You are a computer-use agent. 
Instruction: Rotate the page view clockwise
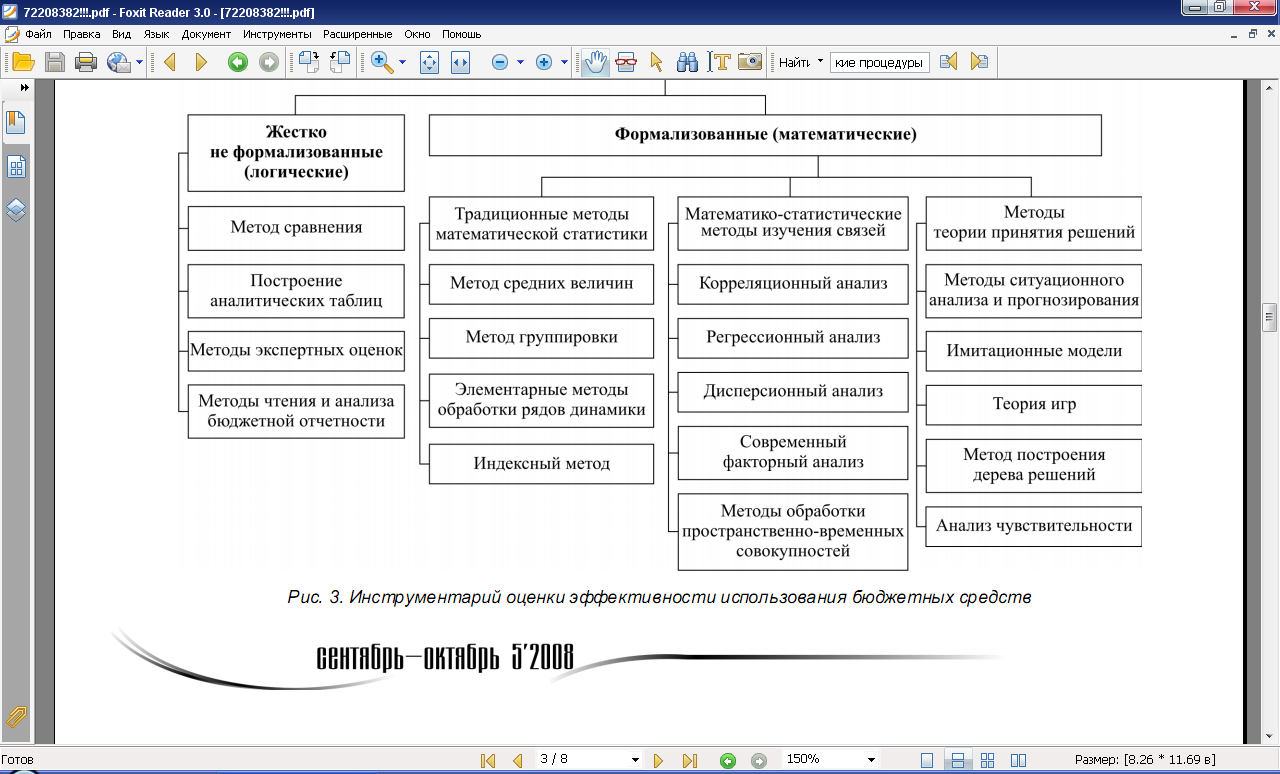[x=308, y=62]
